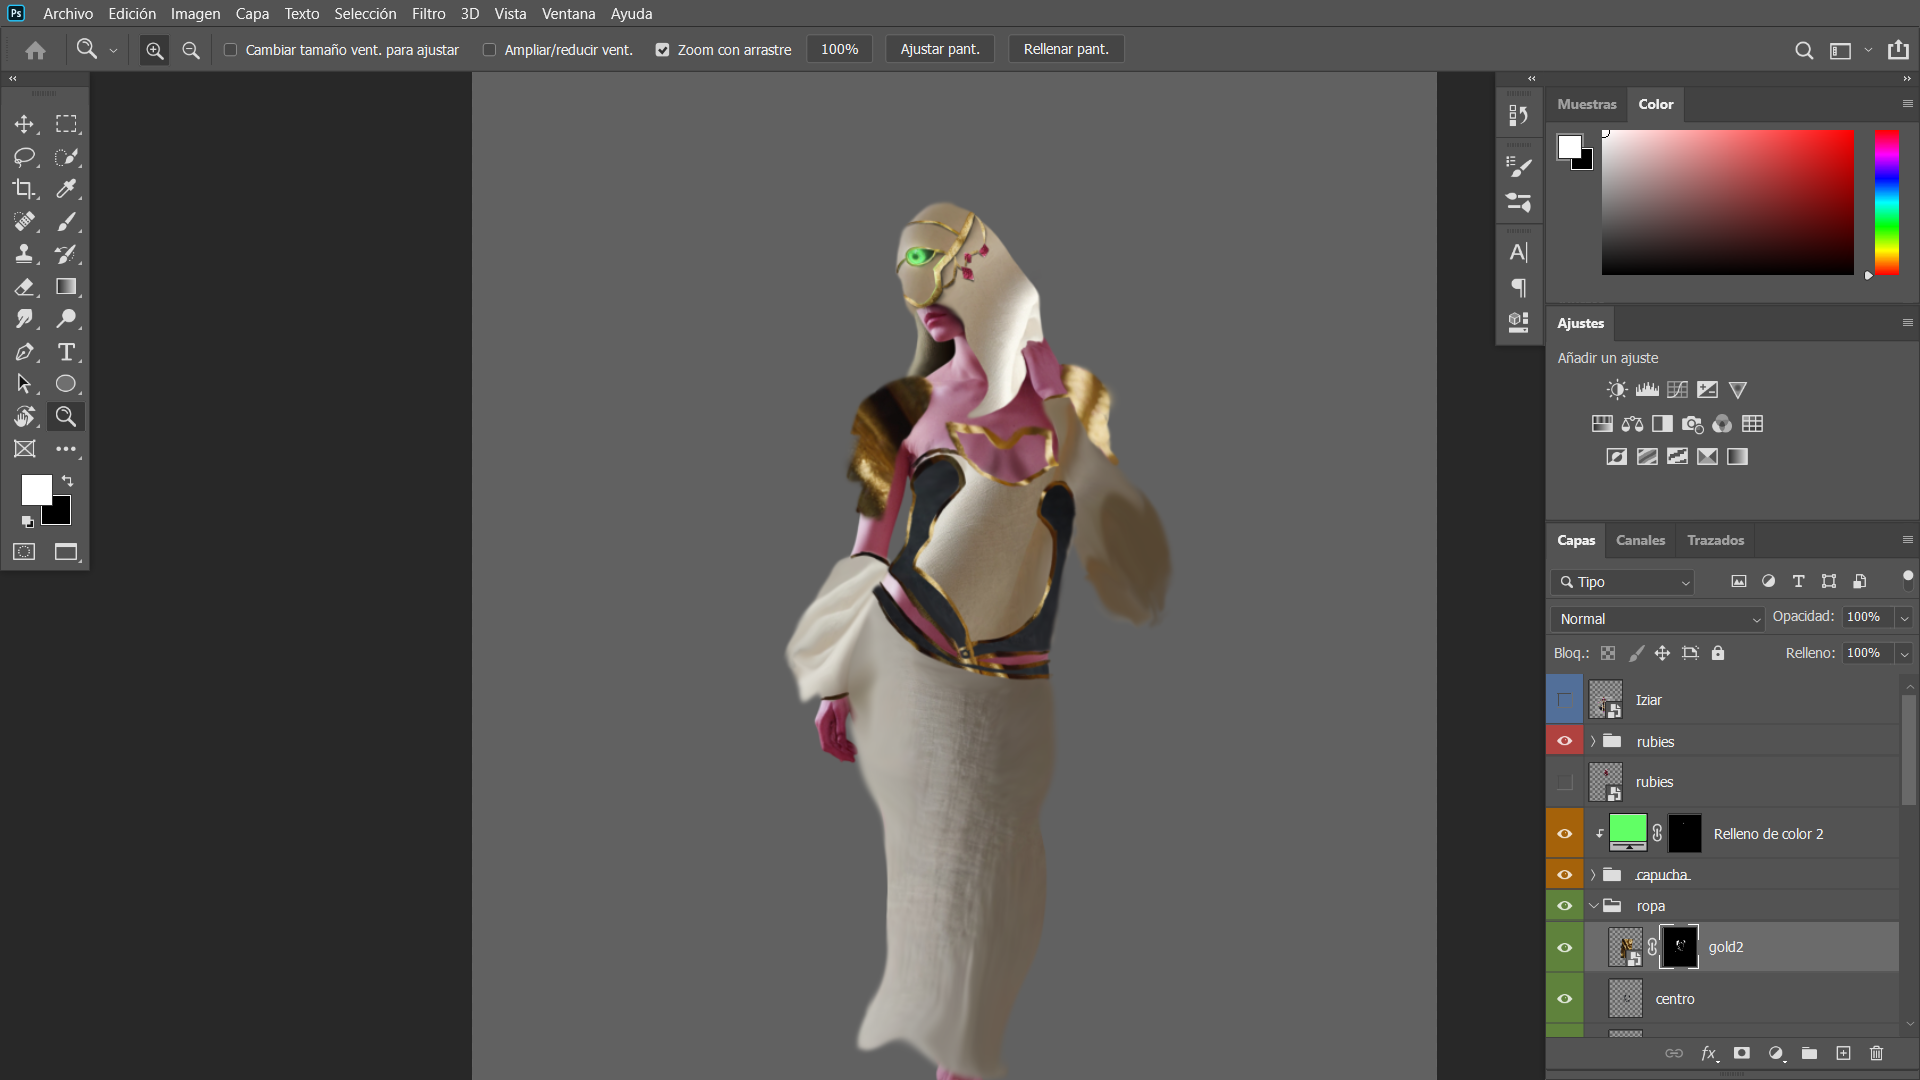Select the Eyedropper tool
1920x1080 pixels.
click(66, 189)
